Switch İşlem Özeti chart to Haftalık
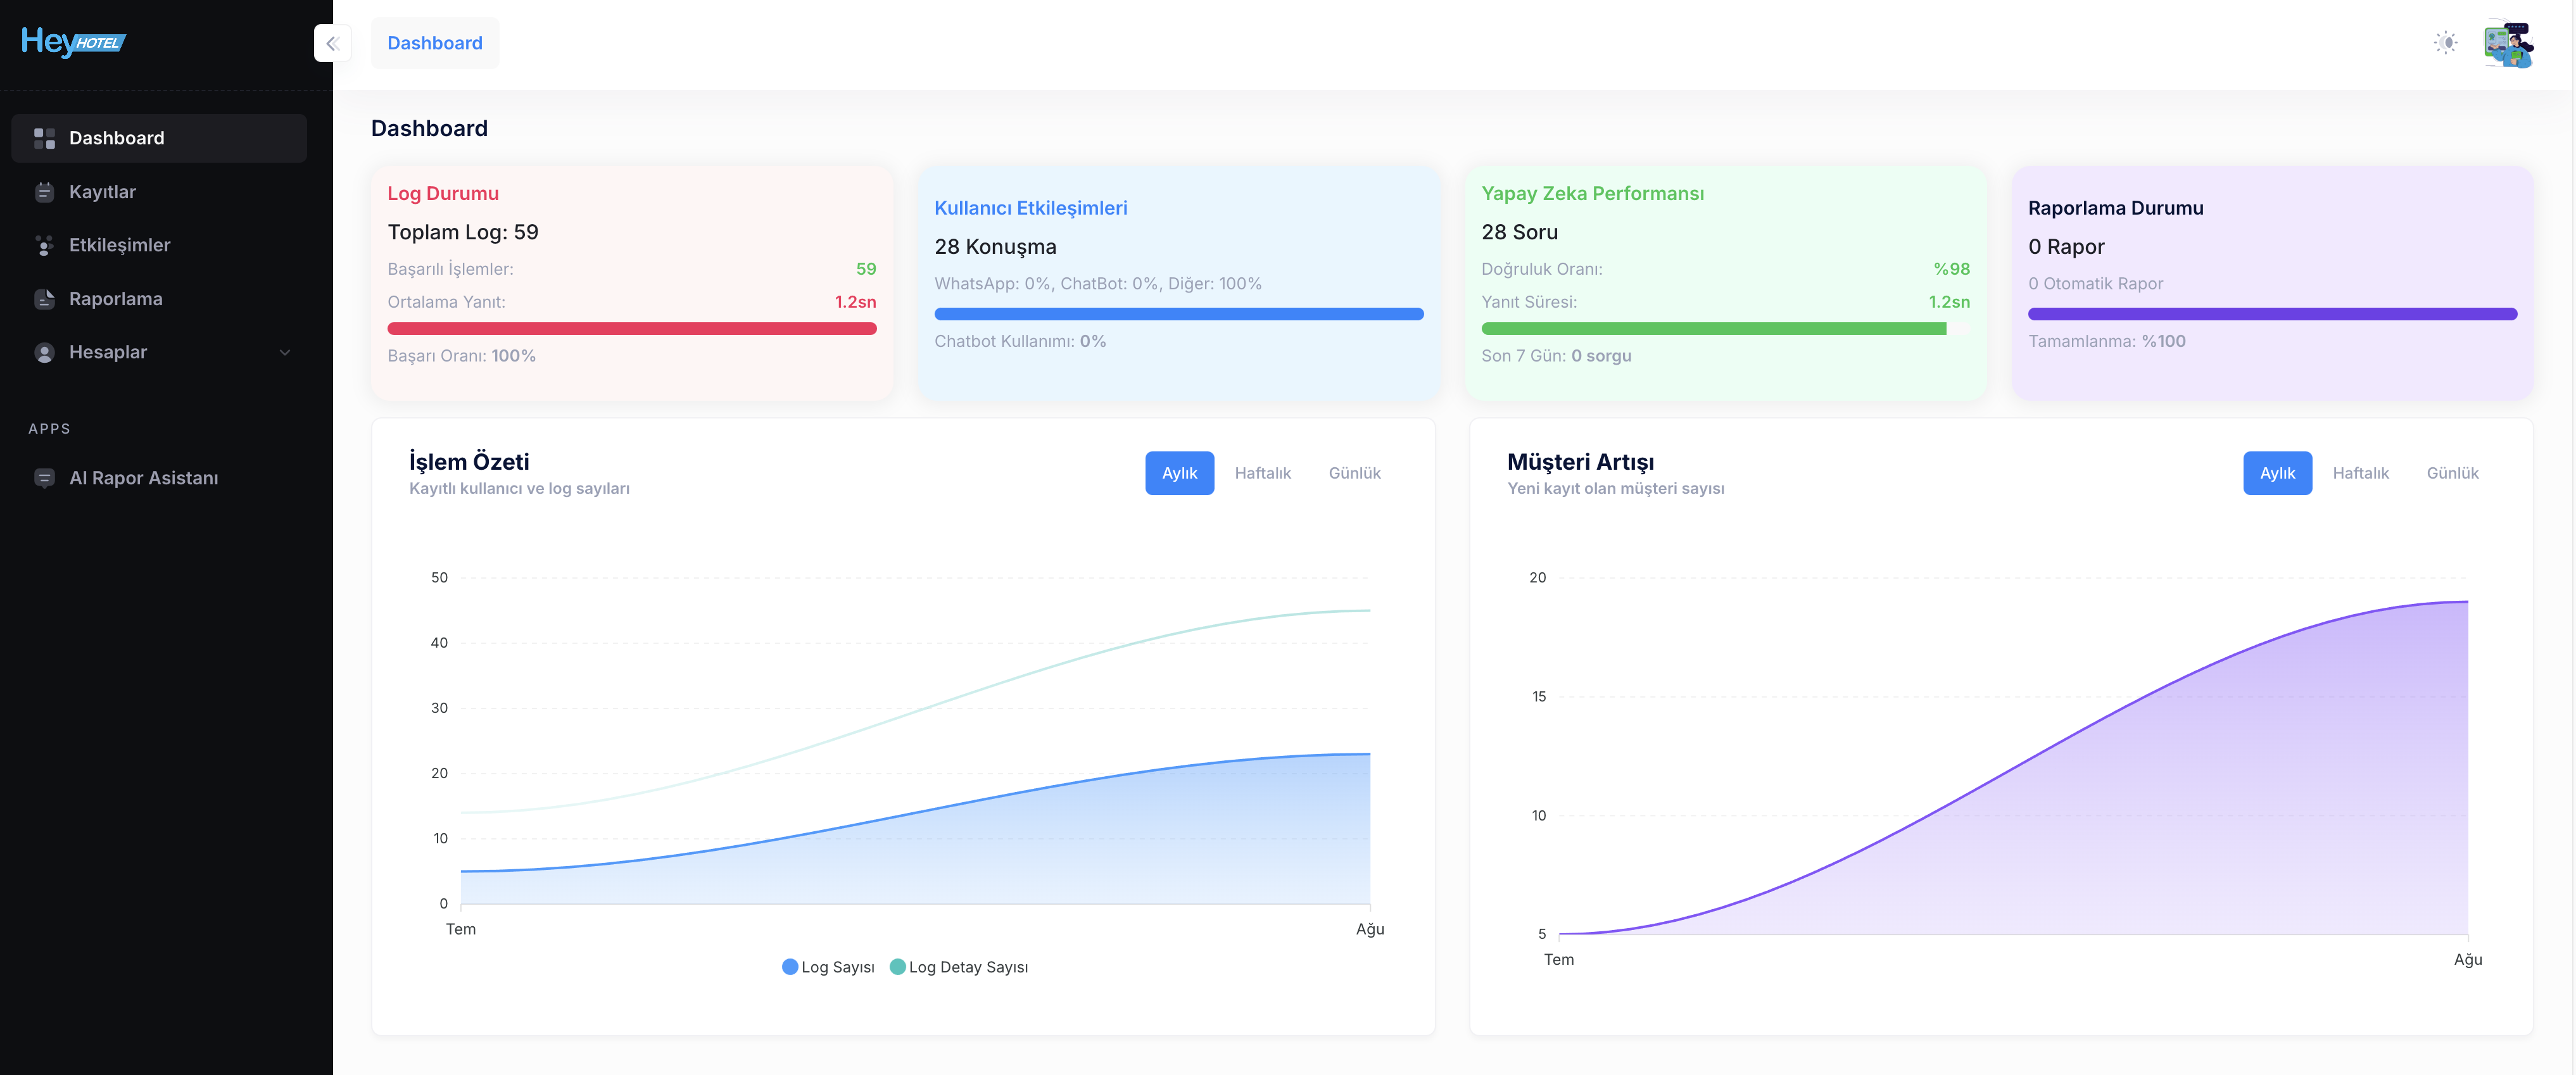Image resolution: width=2576 pixels, height=1075 pixels. coord(1262,473)
